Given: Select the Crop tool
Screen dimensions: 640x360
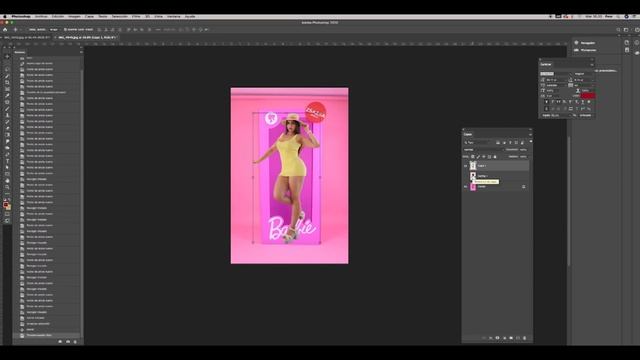Looking at the screenshot, I should click(x=7, y=82).
